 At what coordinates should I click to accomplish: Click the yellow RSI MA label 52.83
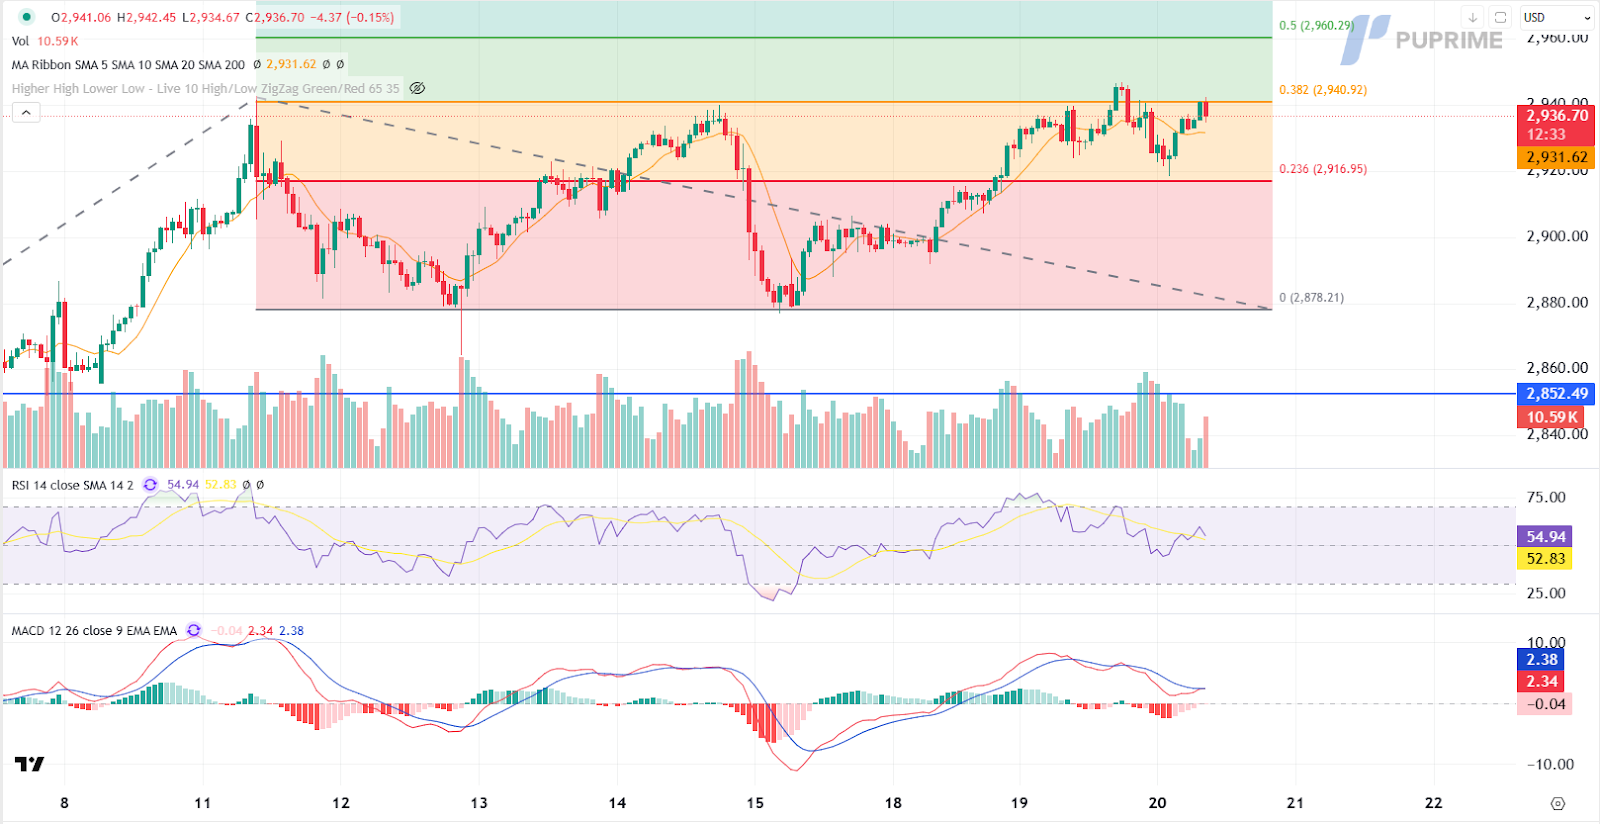click(x=1545, y=559)
